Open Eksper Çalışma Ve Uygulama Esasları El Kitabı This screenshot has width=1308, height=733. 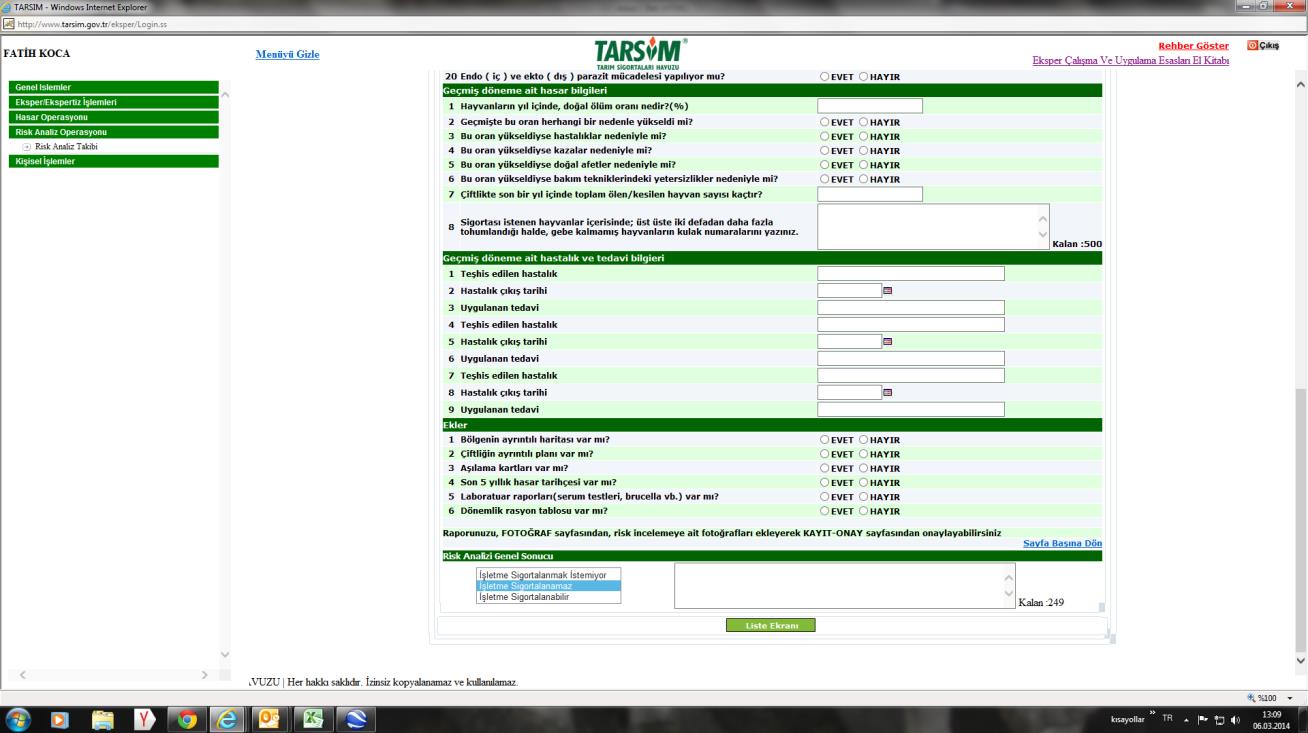(x=1130, y=61)
